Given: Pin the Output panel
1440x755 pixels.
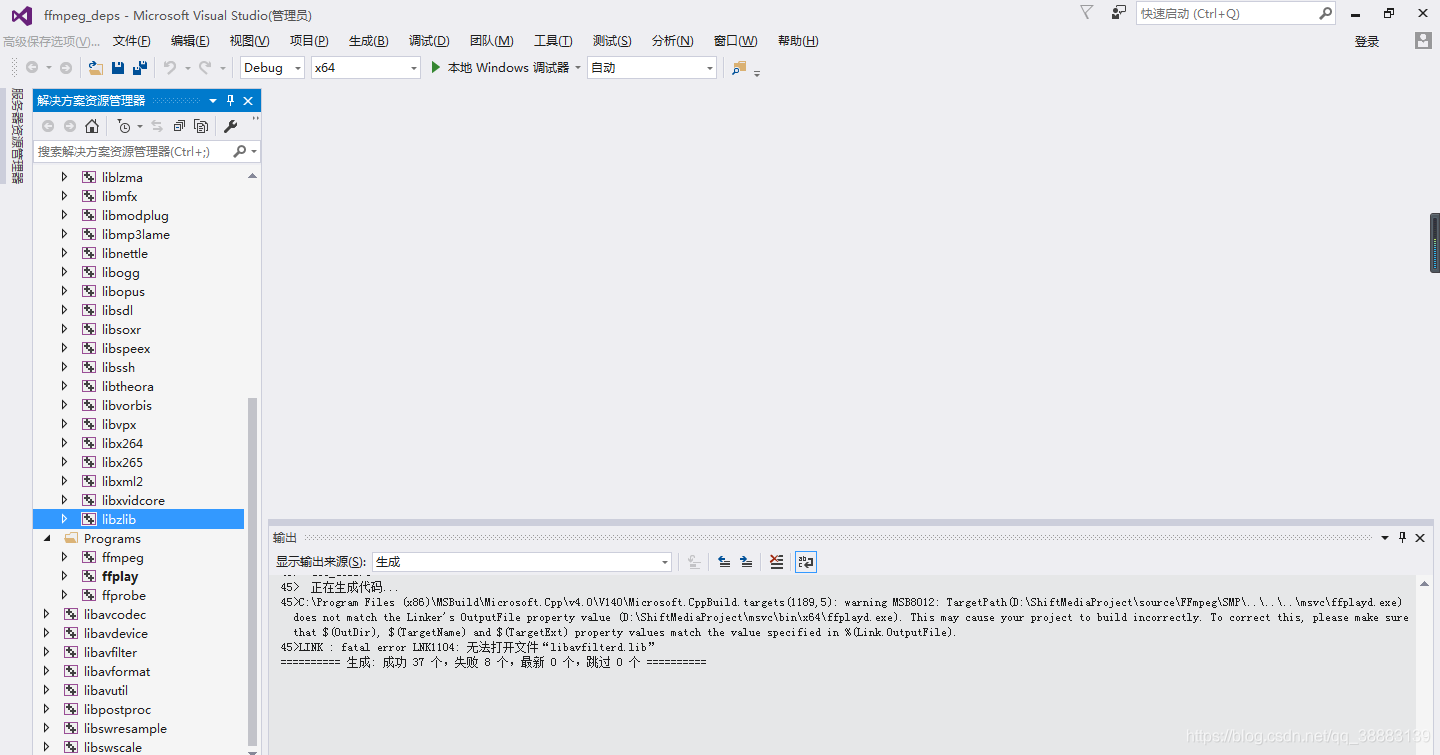Looking at the screenshot, I should pos(1402,537).
